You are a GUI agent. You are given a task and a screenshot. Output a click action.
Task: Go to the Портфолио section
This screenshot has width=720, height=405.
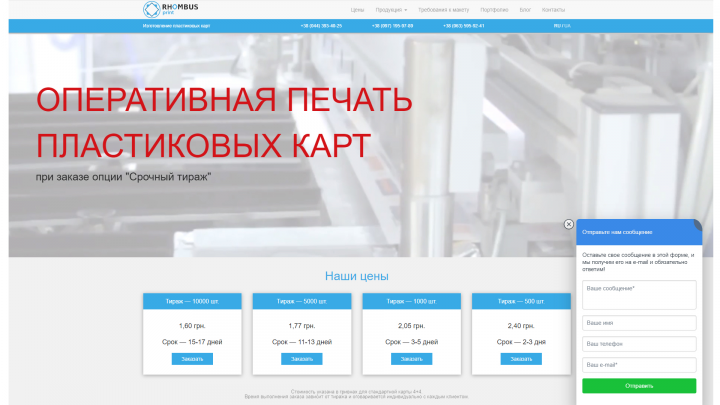tap(494, 10)
